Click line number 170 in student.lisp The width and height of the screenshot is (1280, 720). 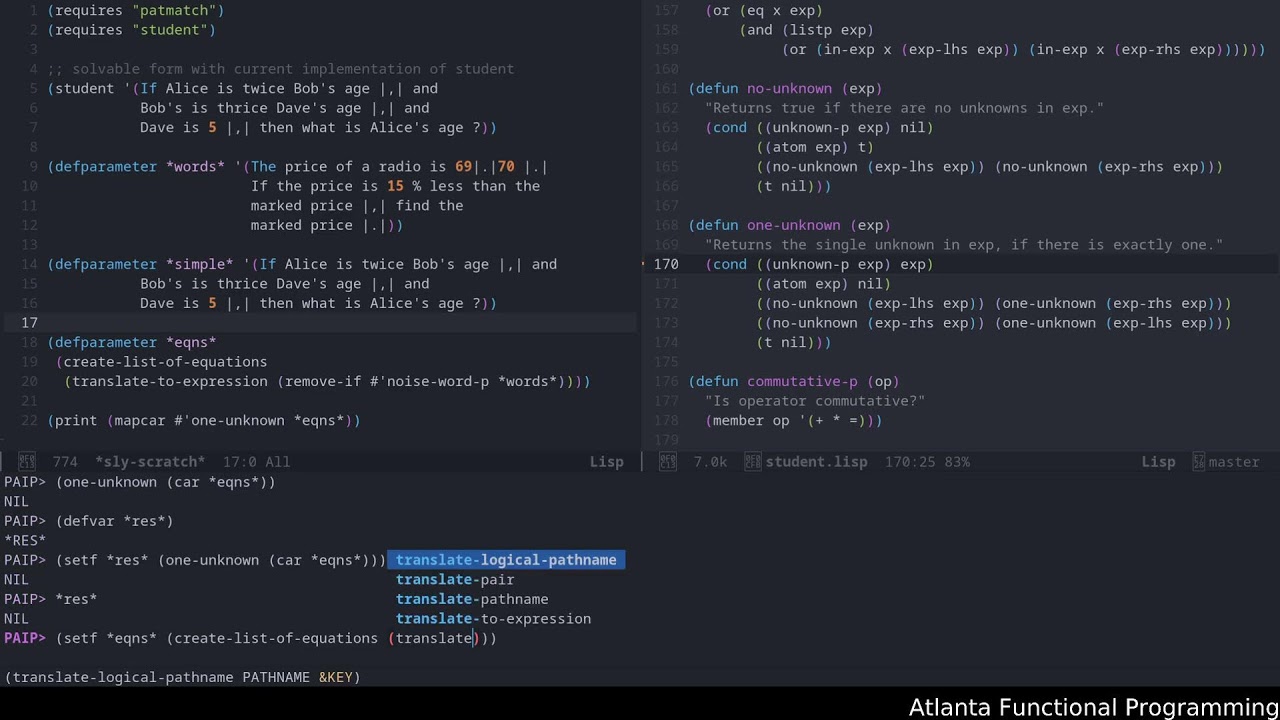(666, 264)
